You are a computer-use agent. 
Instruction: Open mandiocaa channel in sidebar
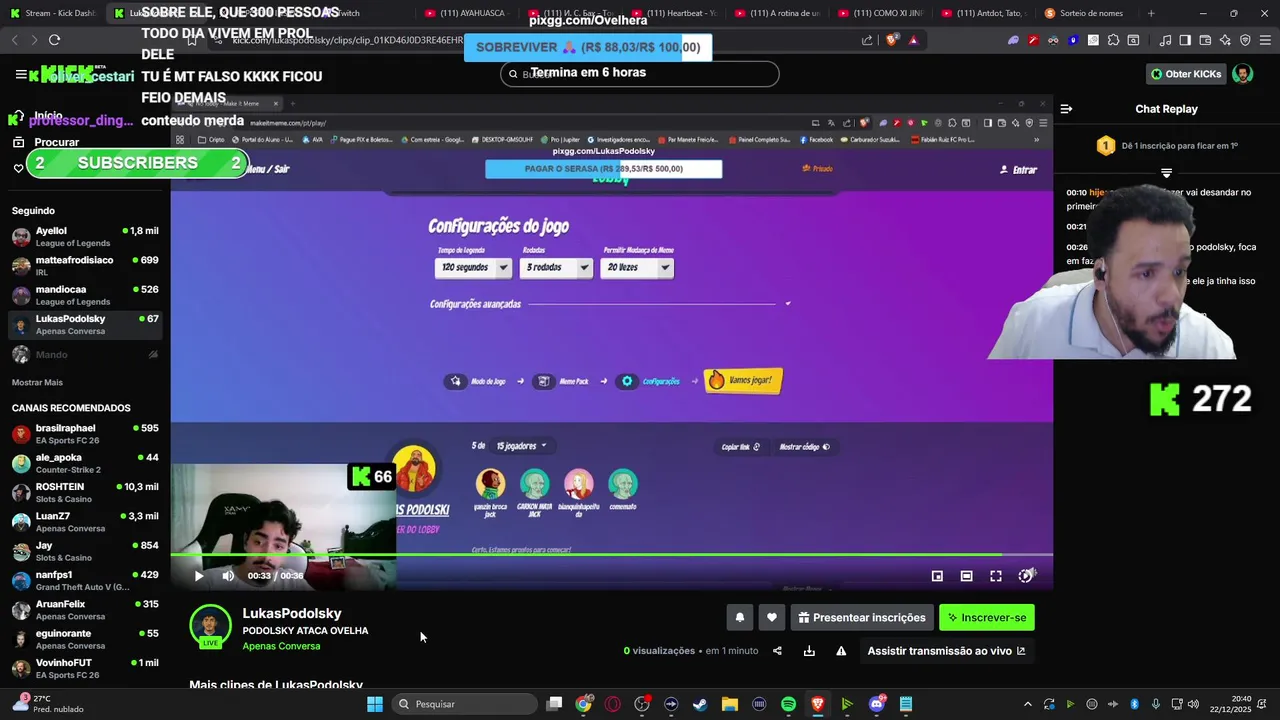click(x=85, y=295)
